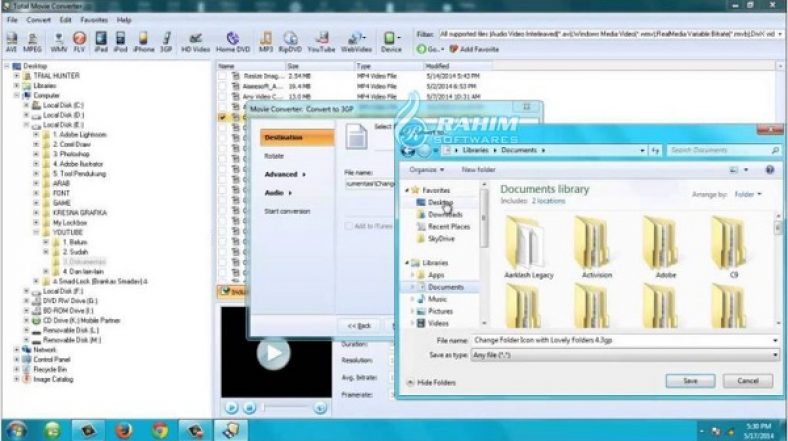Image resolution: width=788 pixels, height=441 pixels.
Task: Open the Convert menu
Action: (38, 20)
